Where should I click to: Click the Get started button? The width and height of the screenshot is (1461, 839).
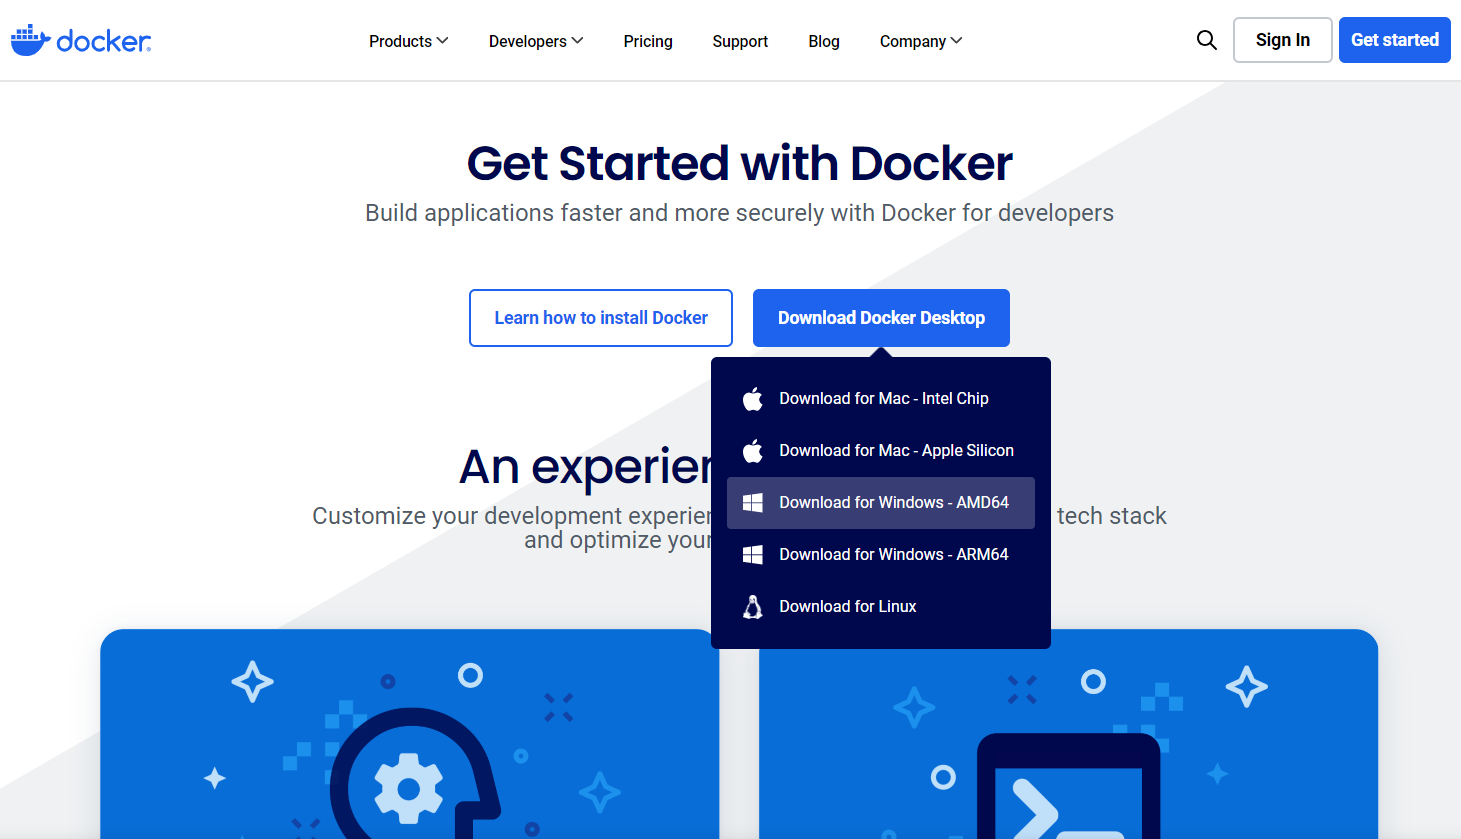point(1395,40)
